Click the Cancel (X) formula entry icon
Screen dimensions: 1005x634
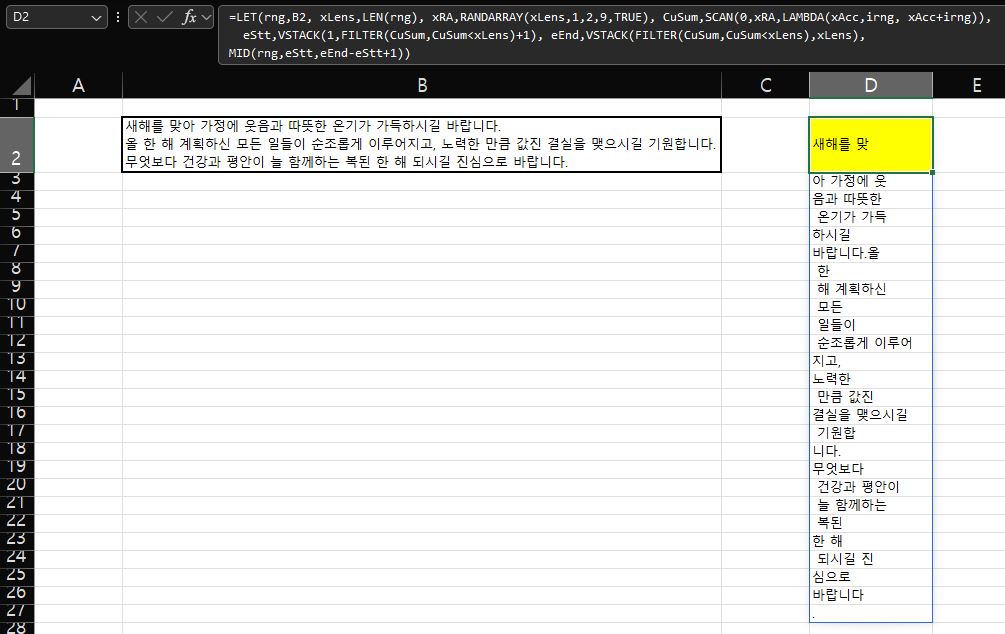tap(143, 17)
